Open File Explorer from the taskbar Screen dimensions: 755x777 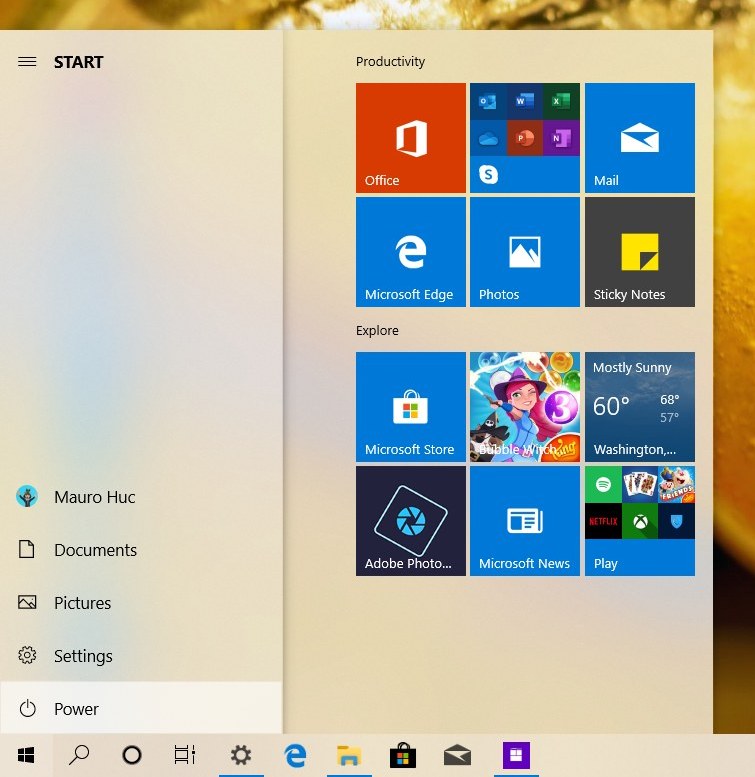click(x=349, y=756)
